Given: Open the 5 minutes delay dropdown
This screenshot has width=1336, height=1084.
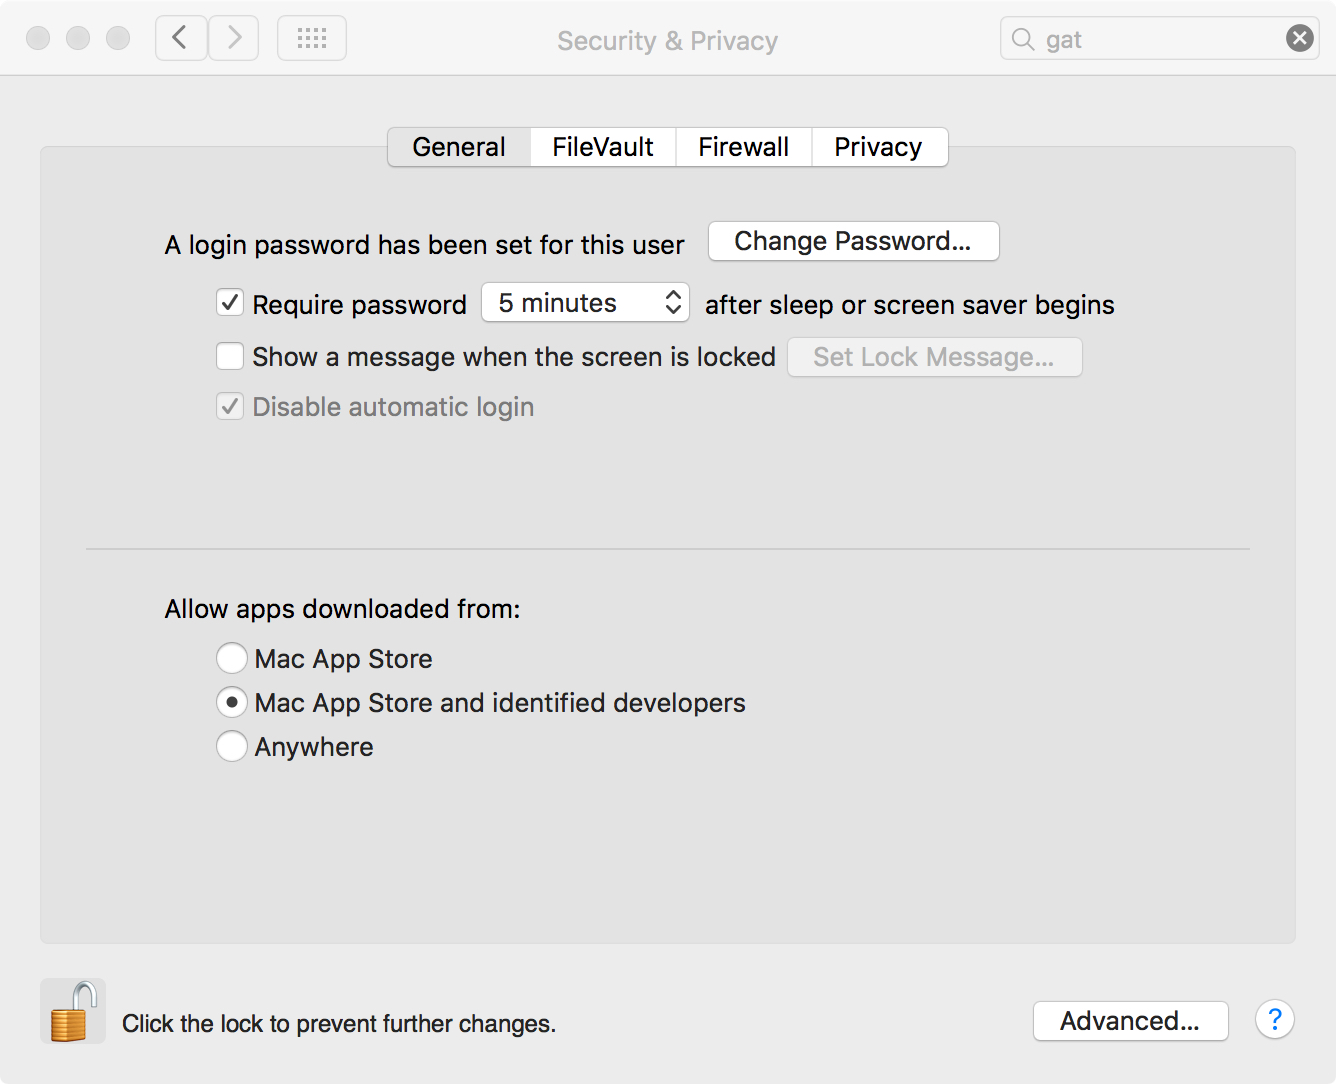Looking at the screenshot, I should 585,303.
